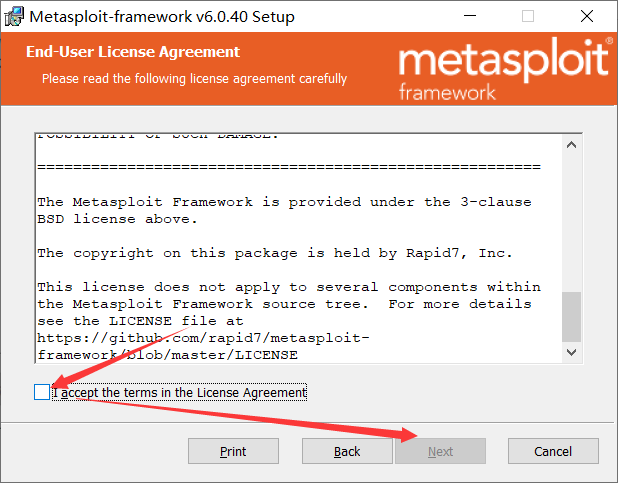Tick the accept license terms checkbox
618x483 pixels.
(x=40, y=393)
